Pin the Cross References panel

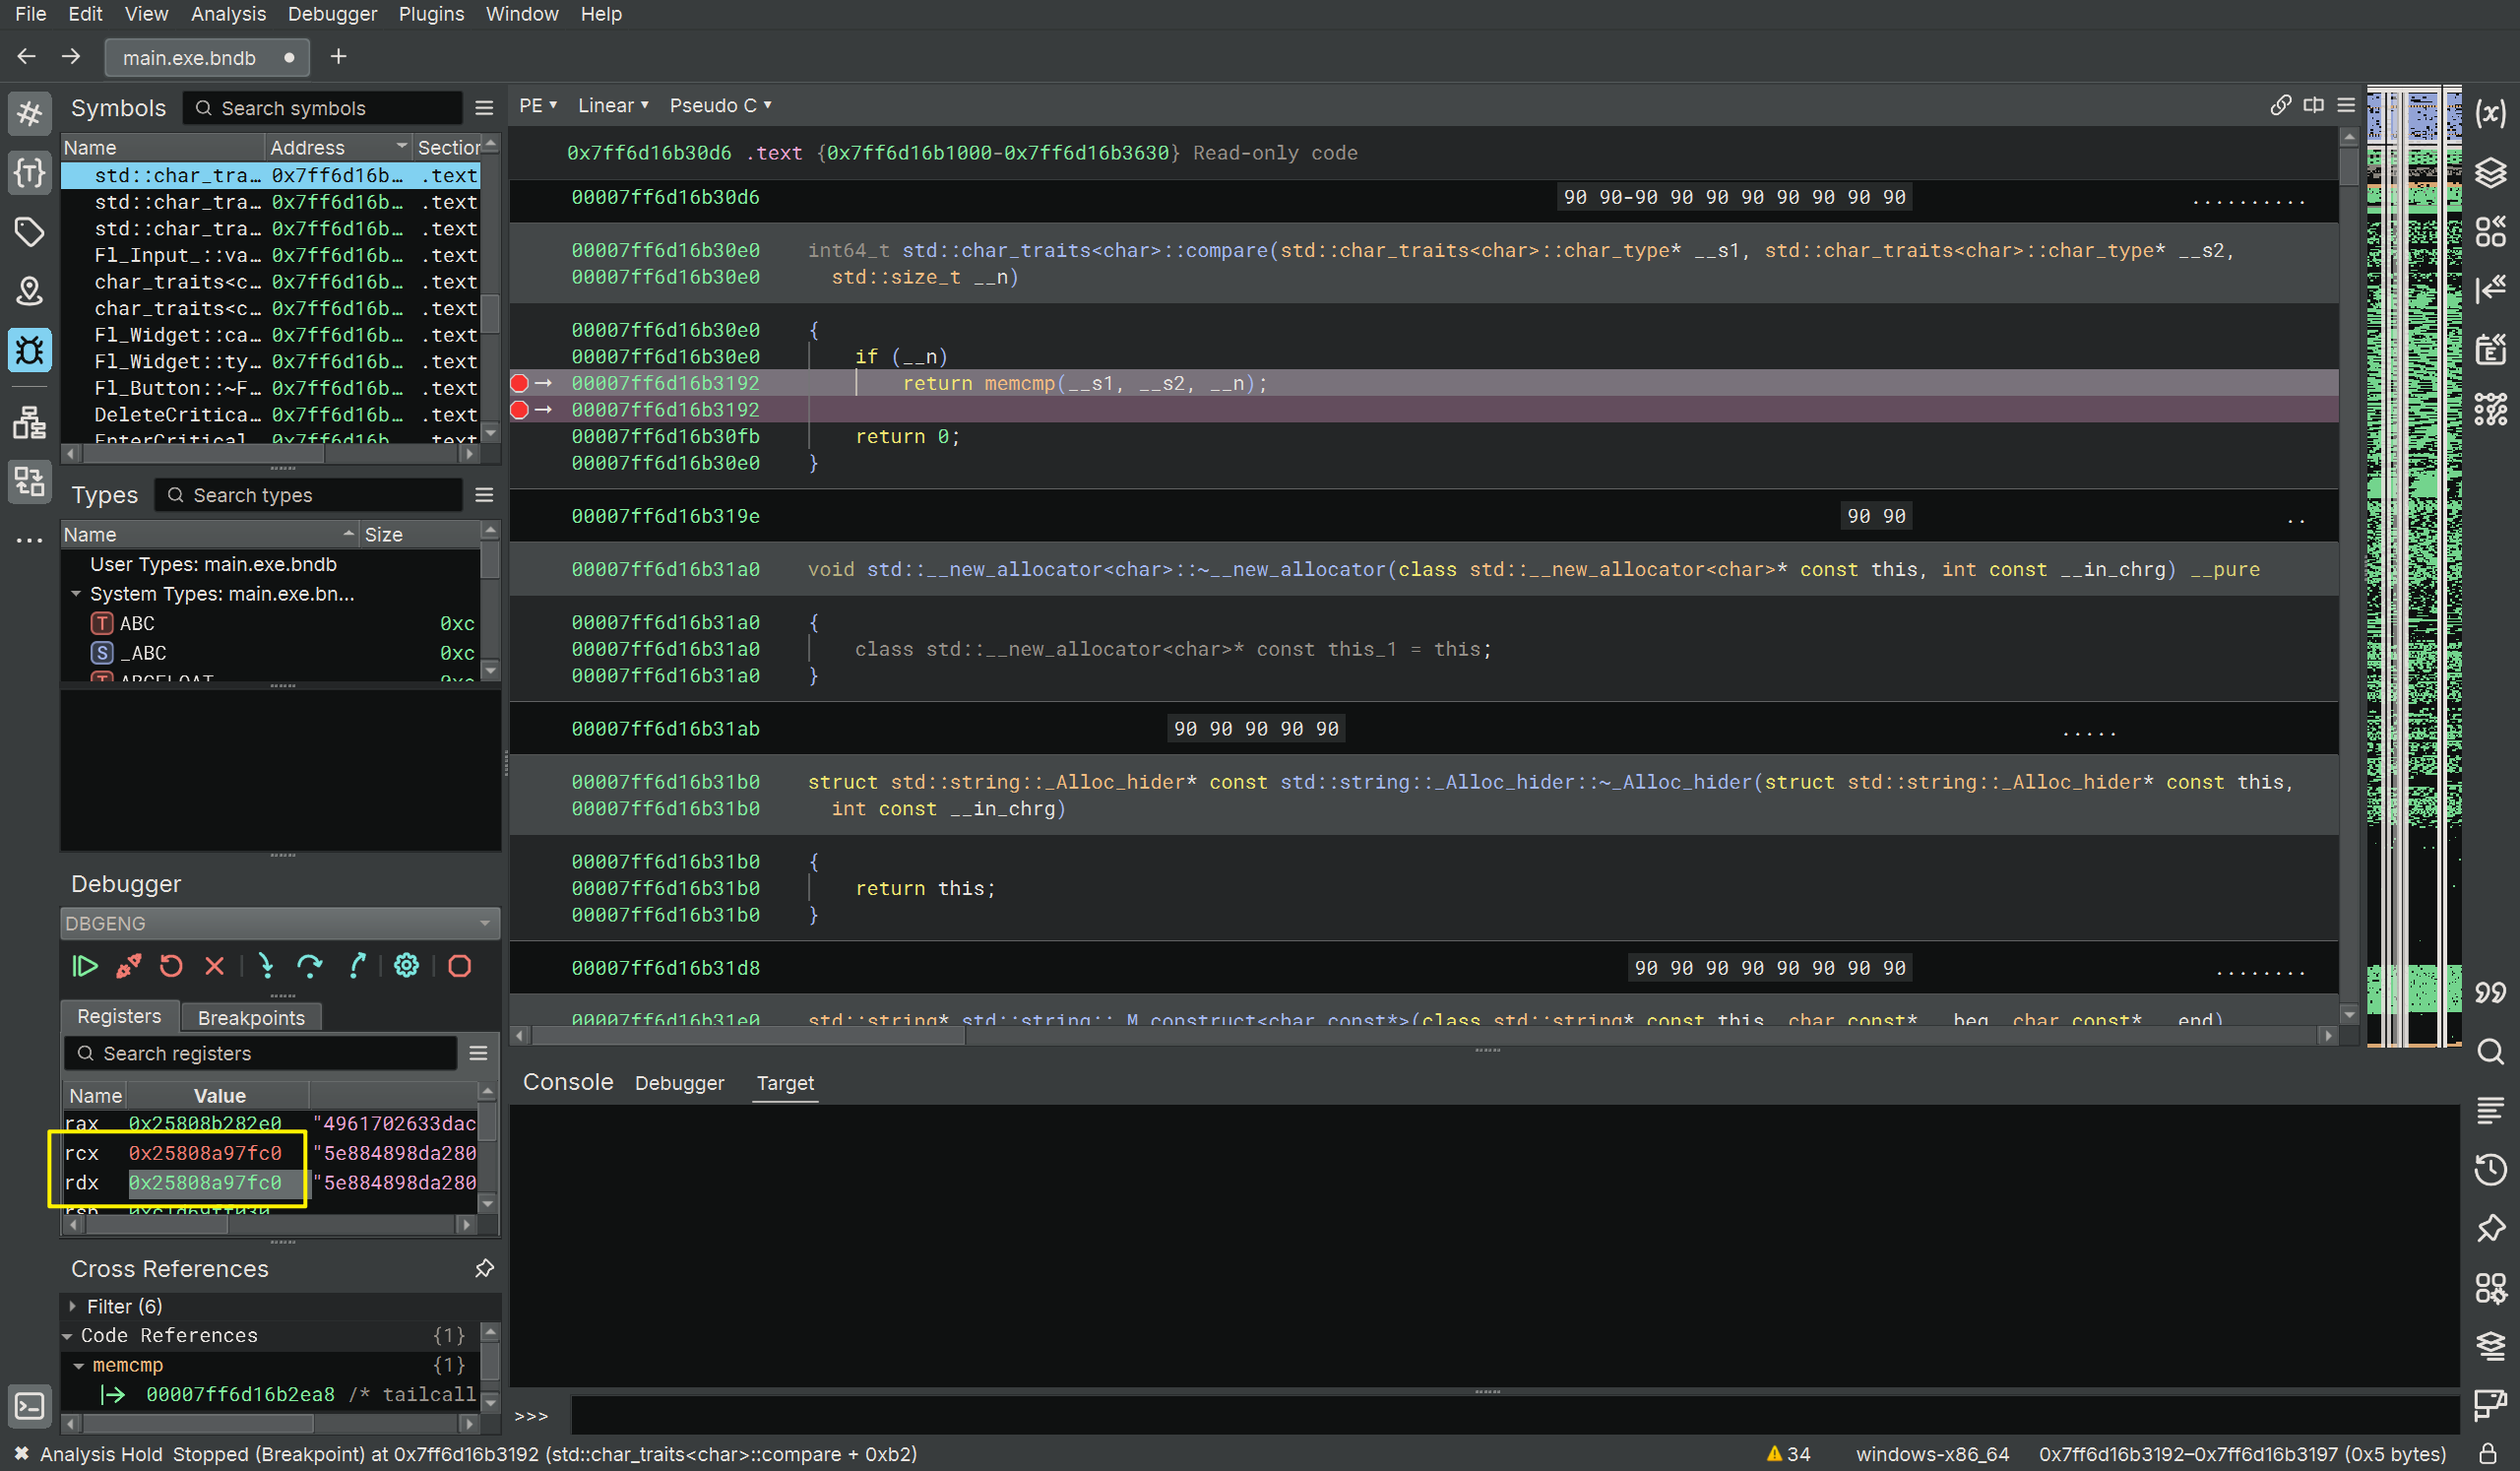click(x=484, y=1268)
